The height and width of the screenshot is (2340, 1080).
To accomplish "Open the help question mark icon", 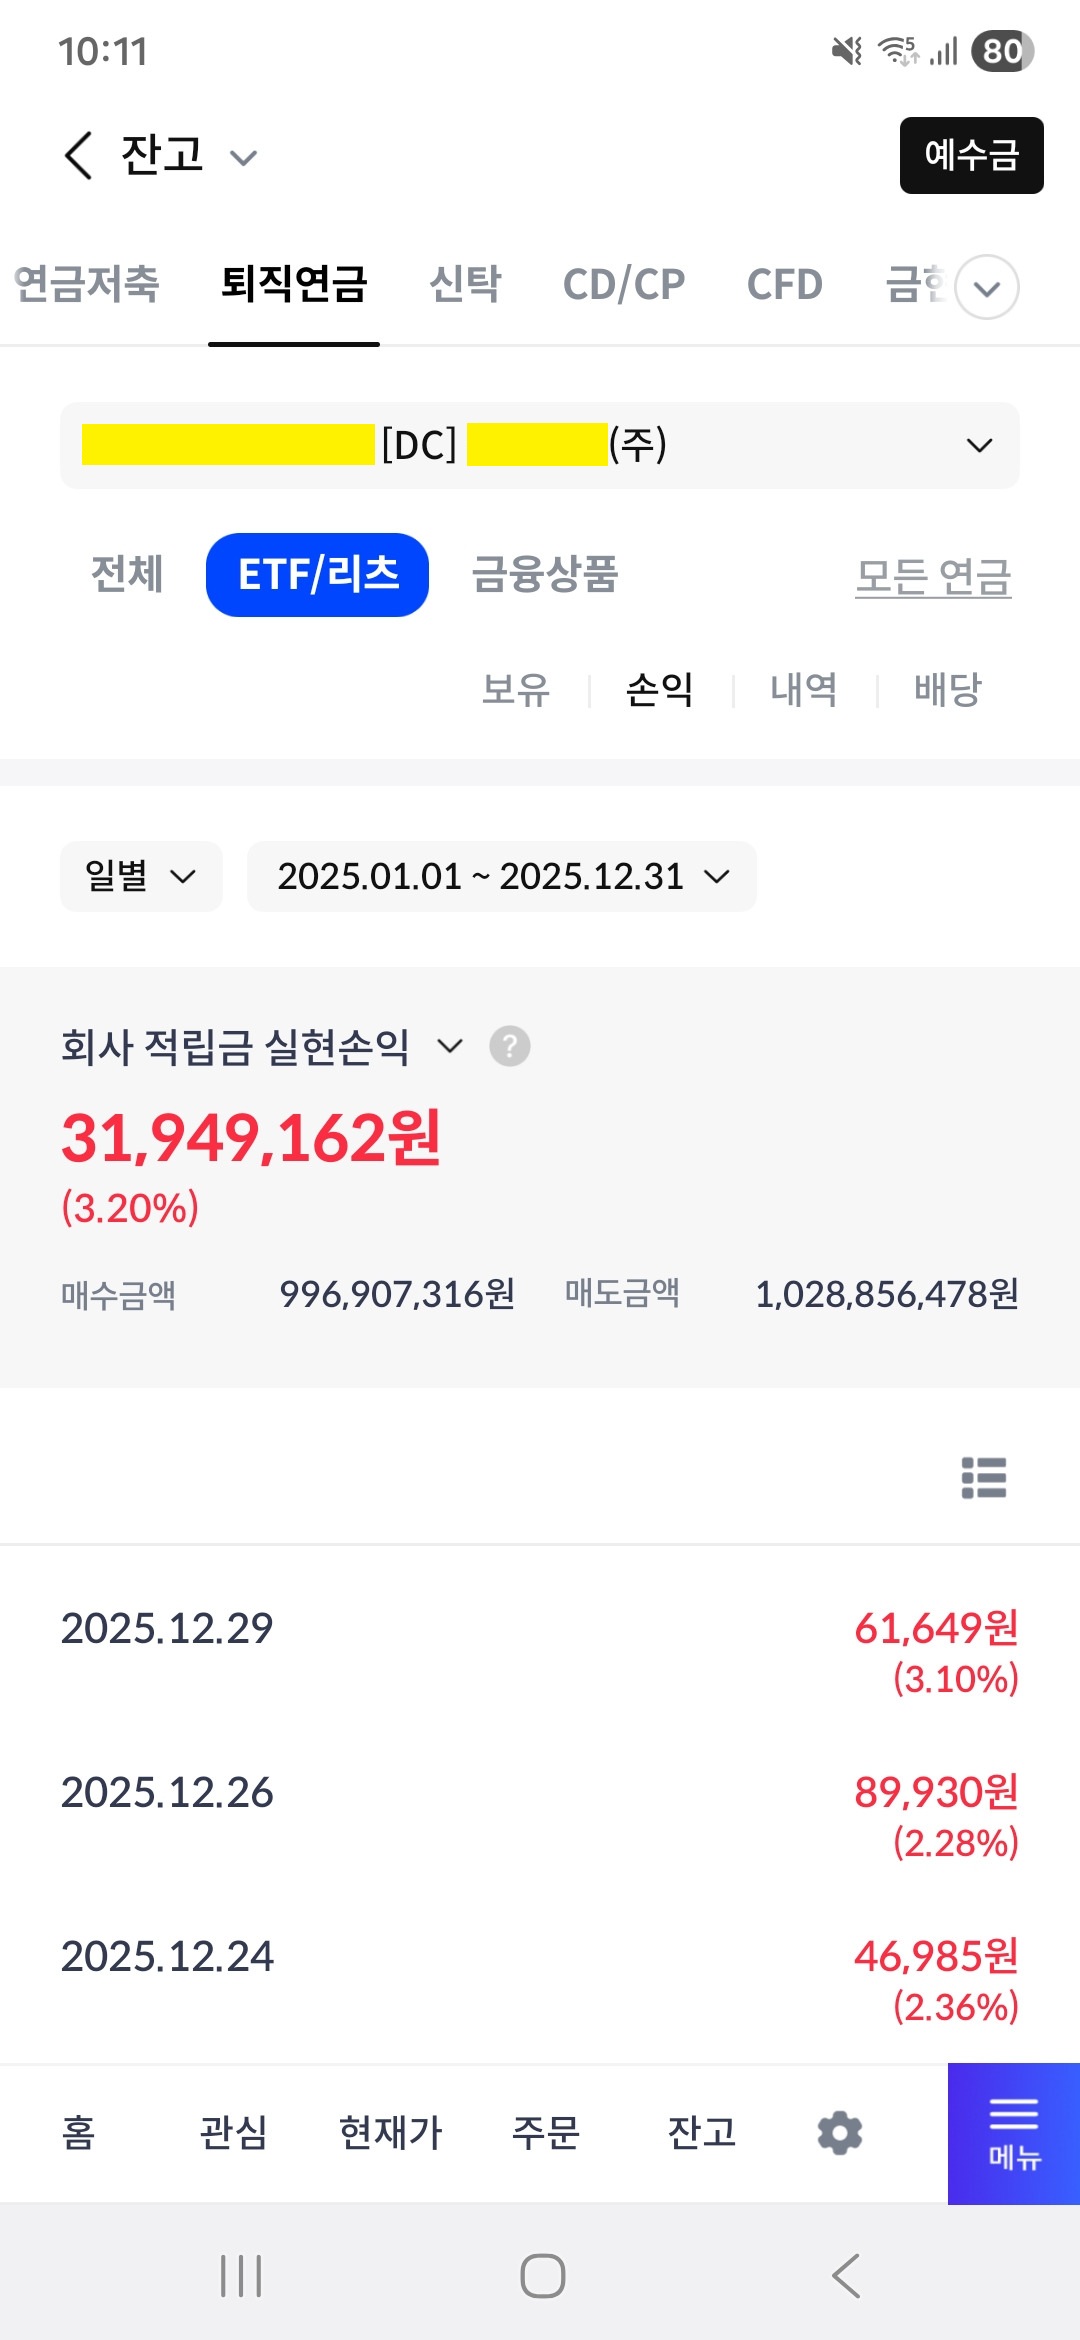I will [x=510, y=1046].
